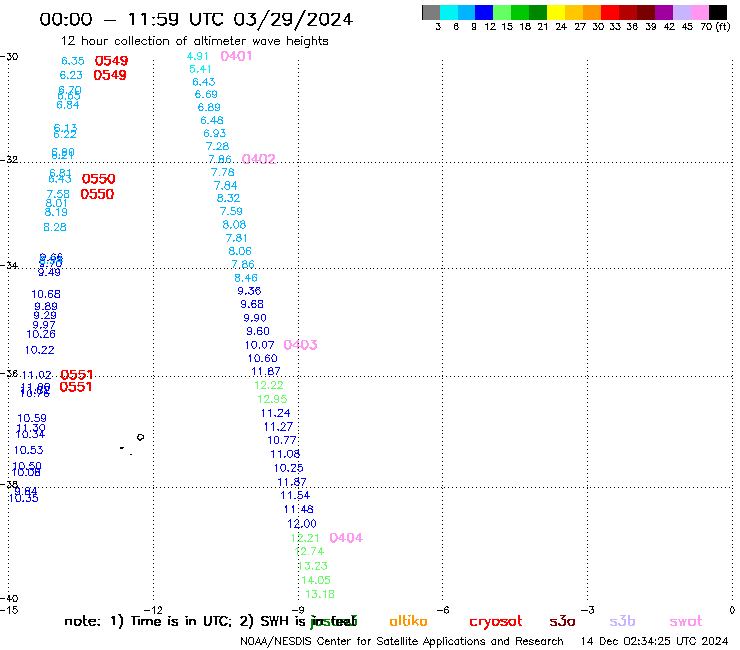Click the pink time label 0403
Image resolution: width=740 pixels, height=650 pixels.
click(x=300, y=345)
